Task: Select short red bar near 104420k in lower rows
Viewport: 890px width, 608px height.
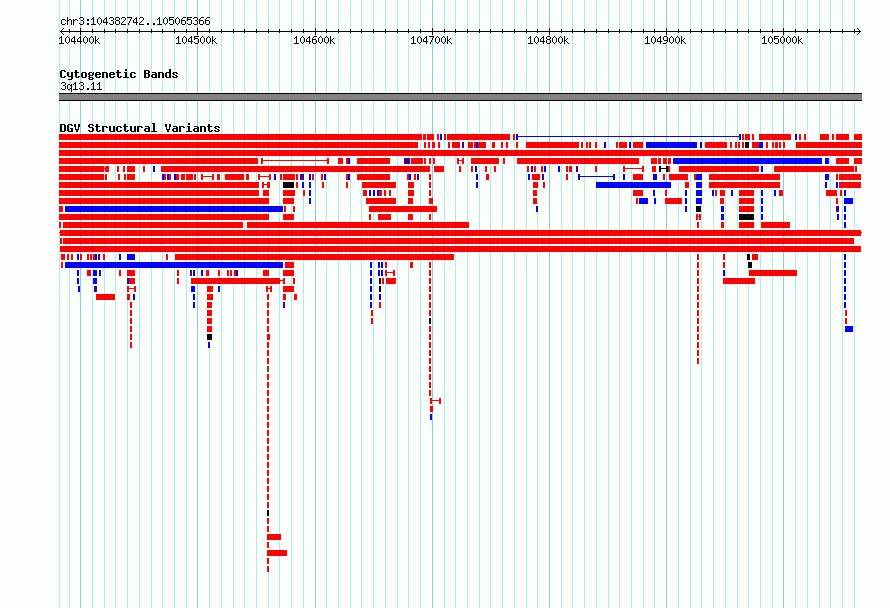Action: [106, 297]
